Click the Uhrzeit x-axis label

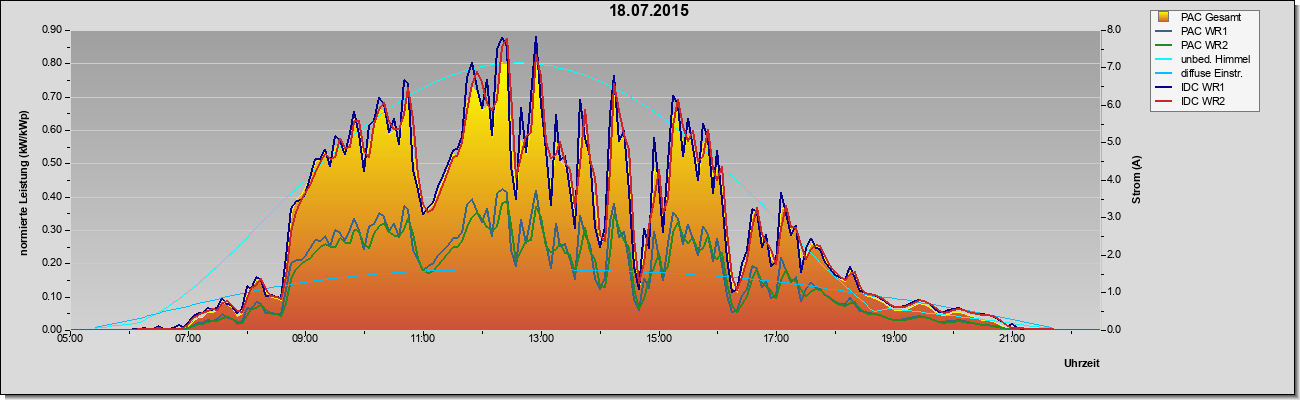[1082, 363]
